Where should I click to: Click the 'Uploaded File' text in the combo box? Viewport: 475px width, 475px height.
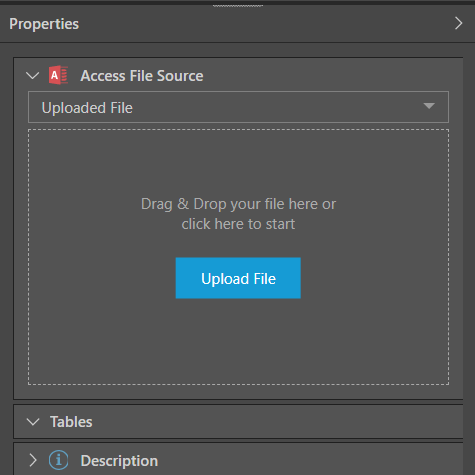87,108
